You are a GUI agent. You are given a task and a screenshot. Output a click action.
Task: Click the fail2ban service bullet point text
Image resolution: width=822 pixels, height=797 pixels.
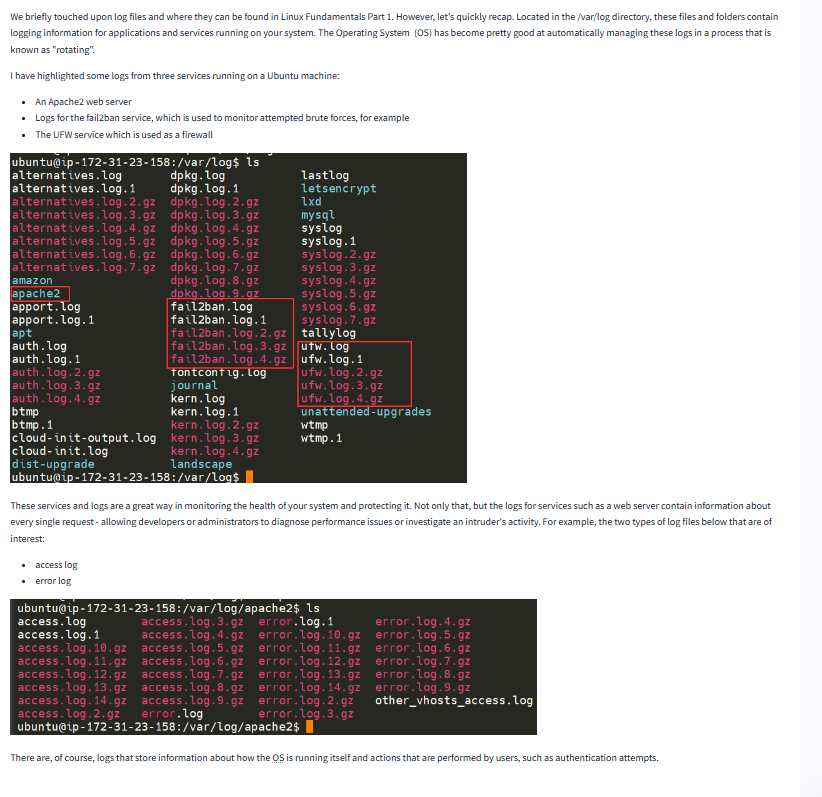click(221, 118)
